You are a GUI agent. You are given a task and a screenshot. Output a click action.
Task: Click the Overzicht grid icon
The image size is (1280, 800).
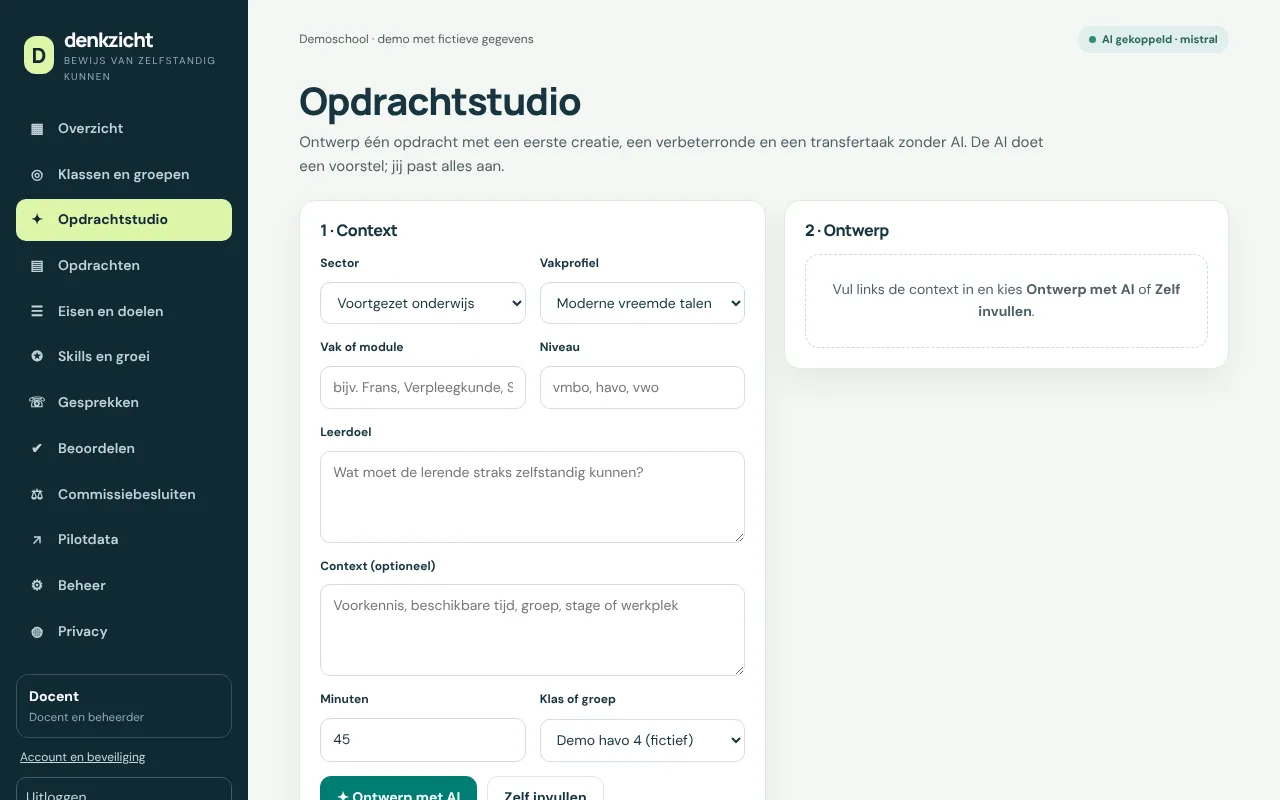[x=37, y=129]
